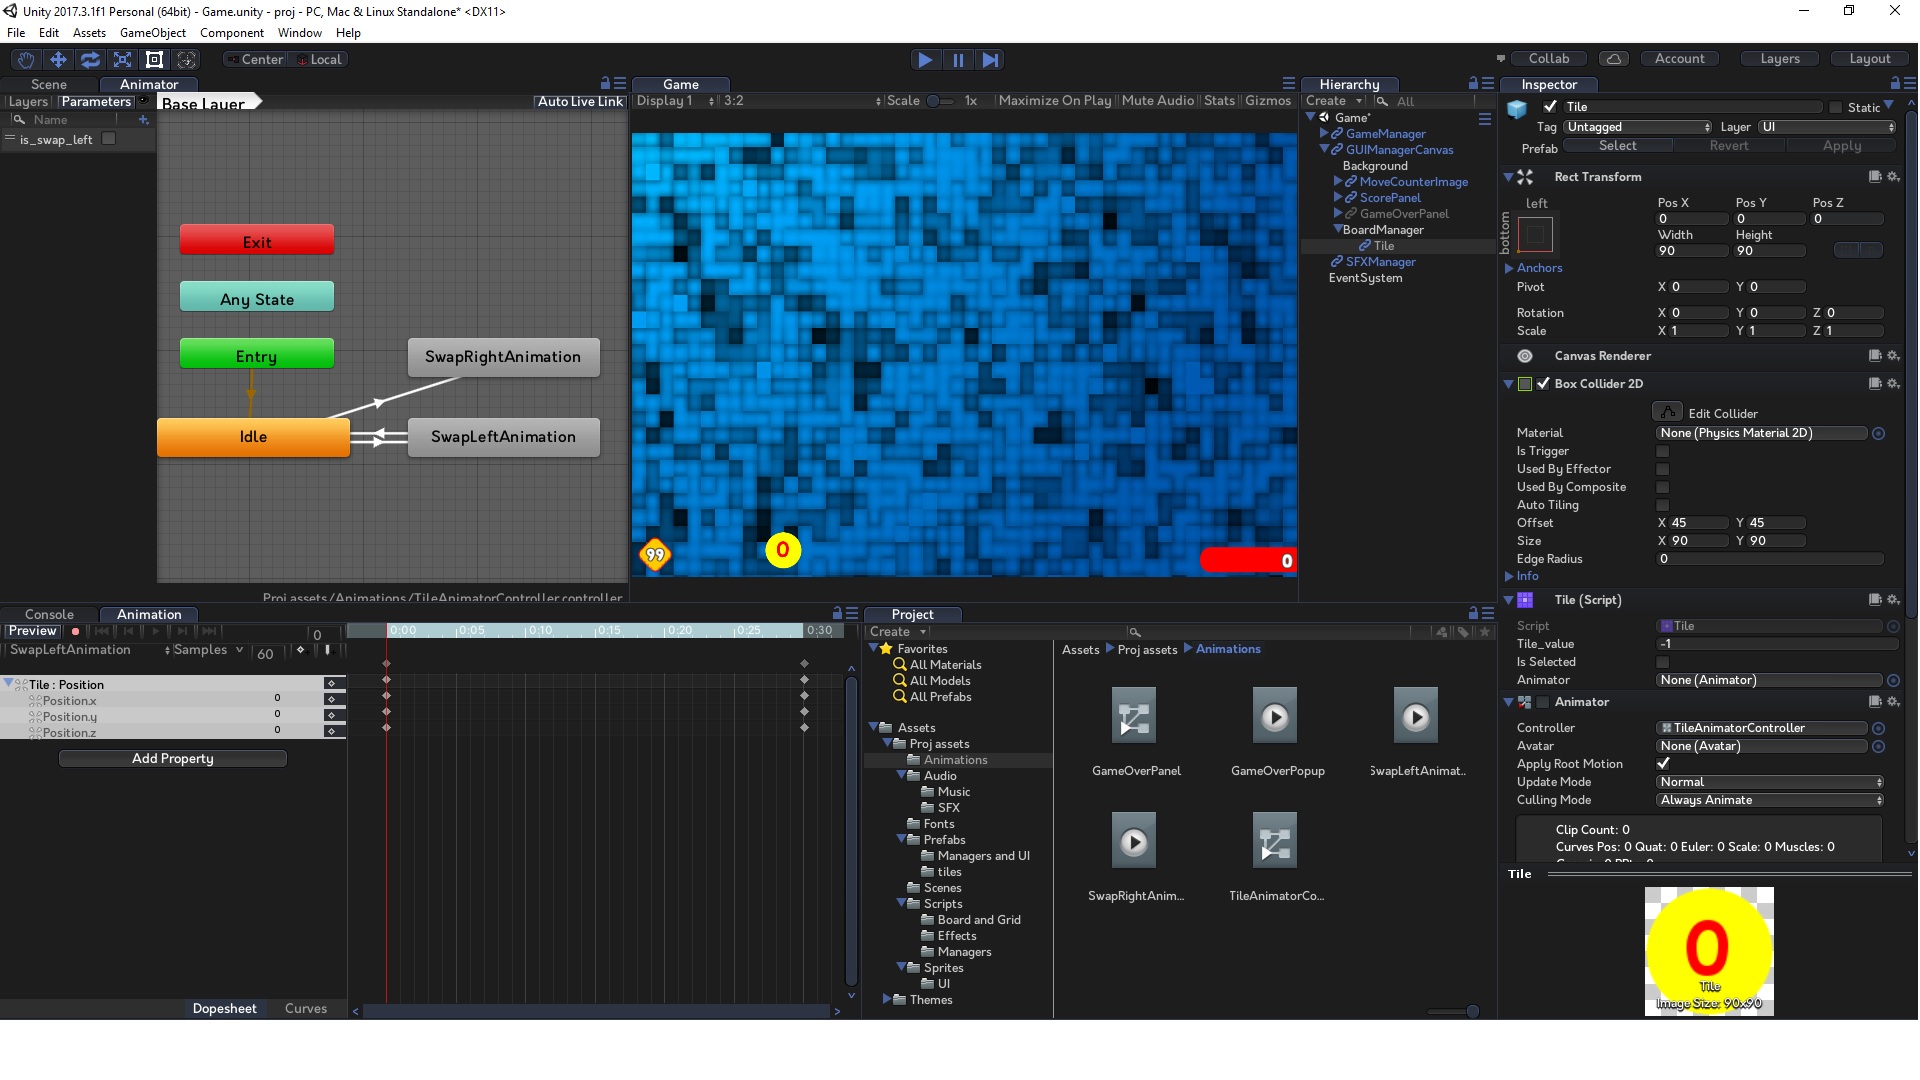The height and width of the screenshot is (1080, 1920).
Task: Switch to the Console tab
Action: click(x=50, y=614)
